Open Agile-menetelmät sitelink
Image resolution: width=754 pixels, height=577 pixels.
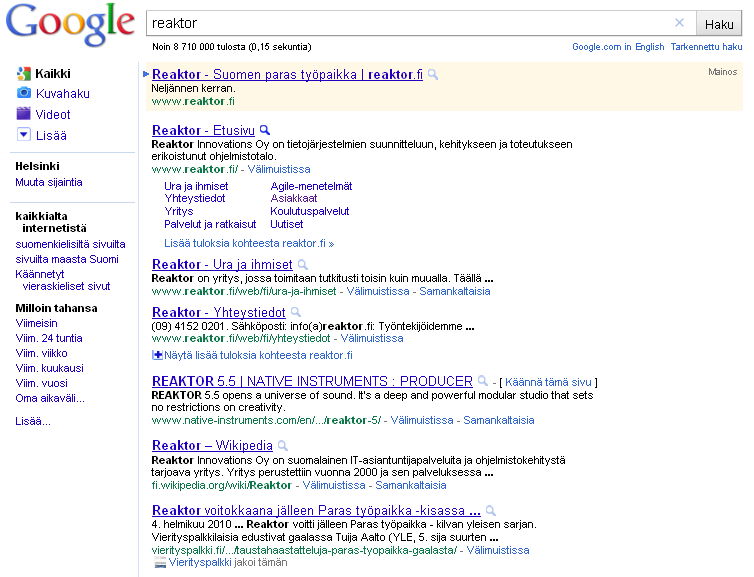[311, 186]
